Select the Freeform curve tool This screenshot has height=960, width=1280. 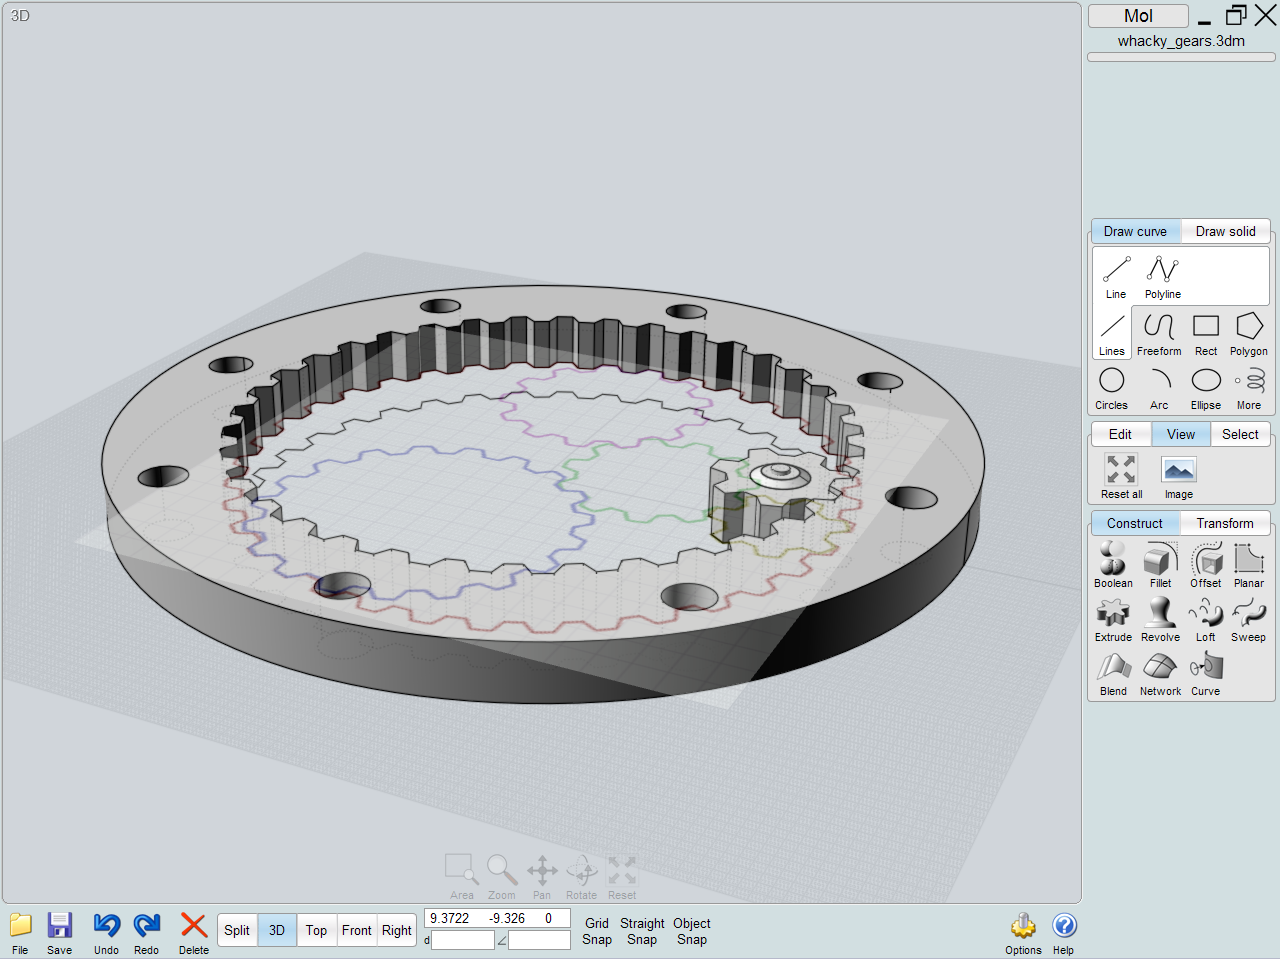1159,327
